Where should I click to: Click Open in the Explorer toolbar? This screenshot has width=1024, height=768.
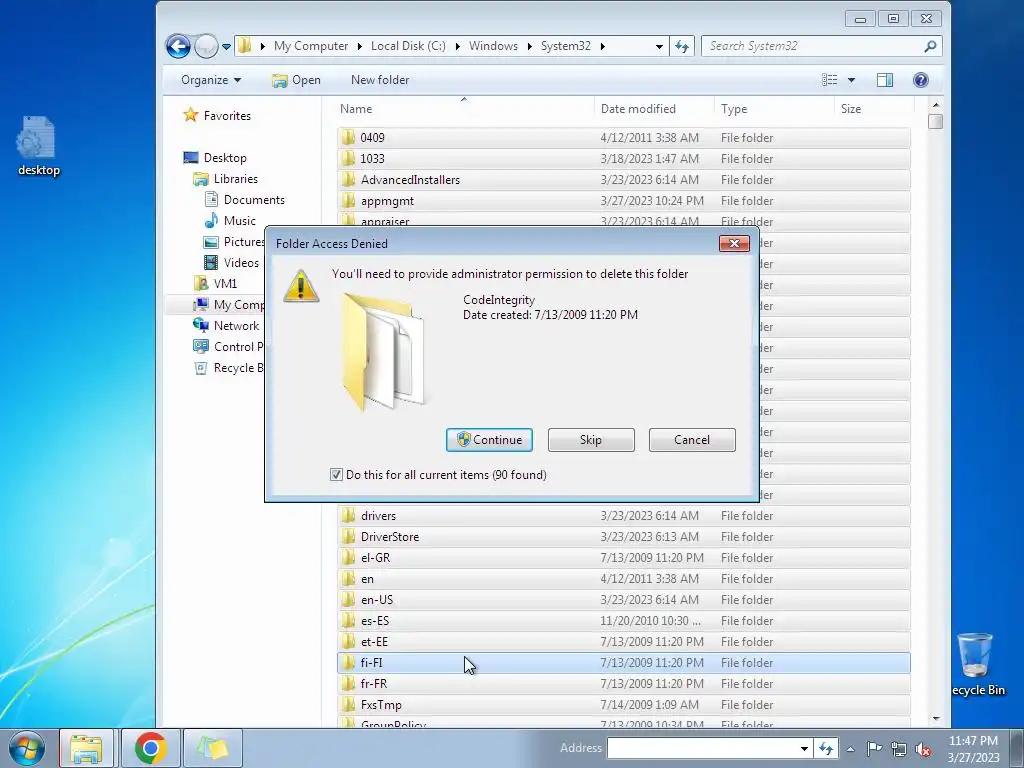pyautogui.click(x=296, y=80)
